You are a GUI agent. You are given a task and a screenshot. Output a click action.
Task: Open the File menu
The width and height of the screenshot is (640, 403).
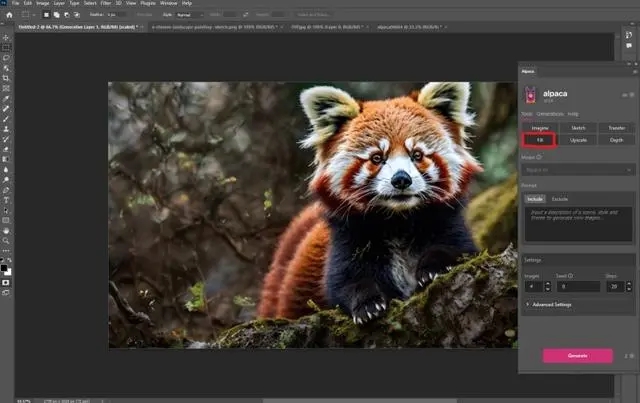(16, 3)
